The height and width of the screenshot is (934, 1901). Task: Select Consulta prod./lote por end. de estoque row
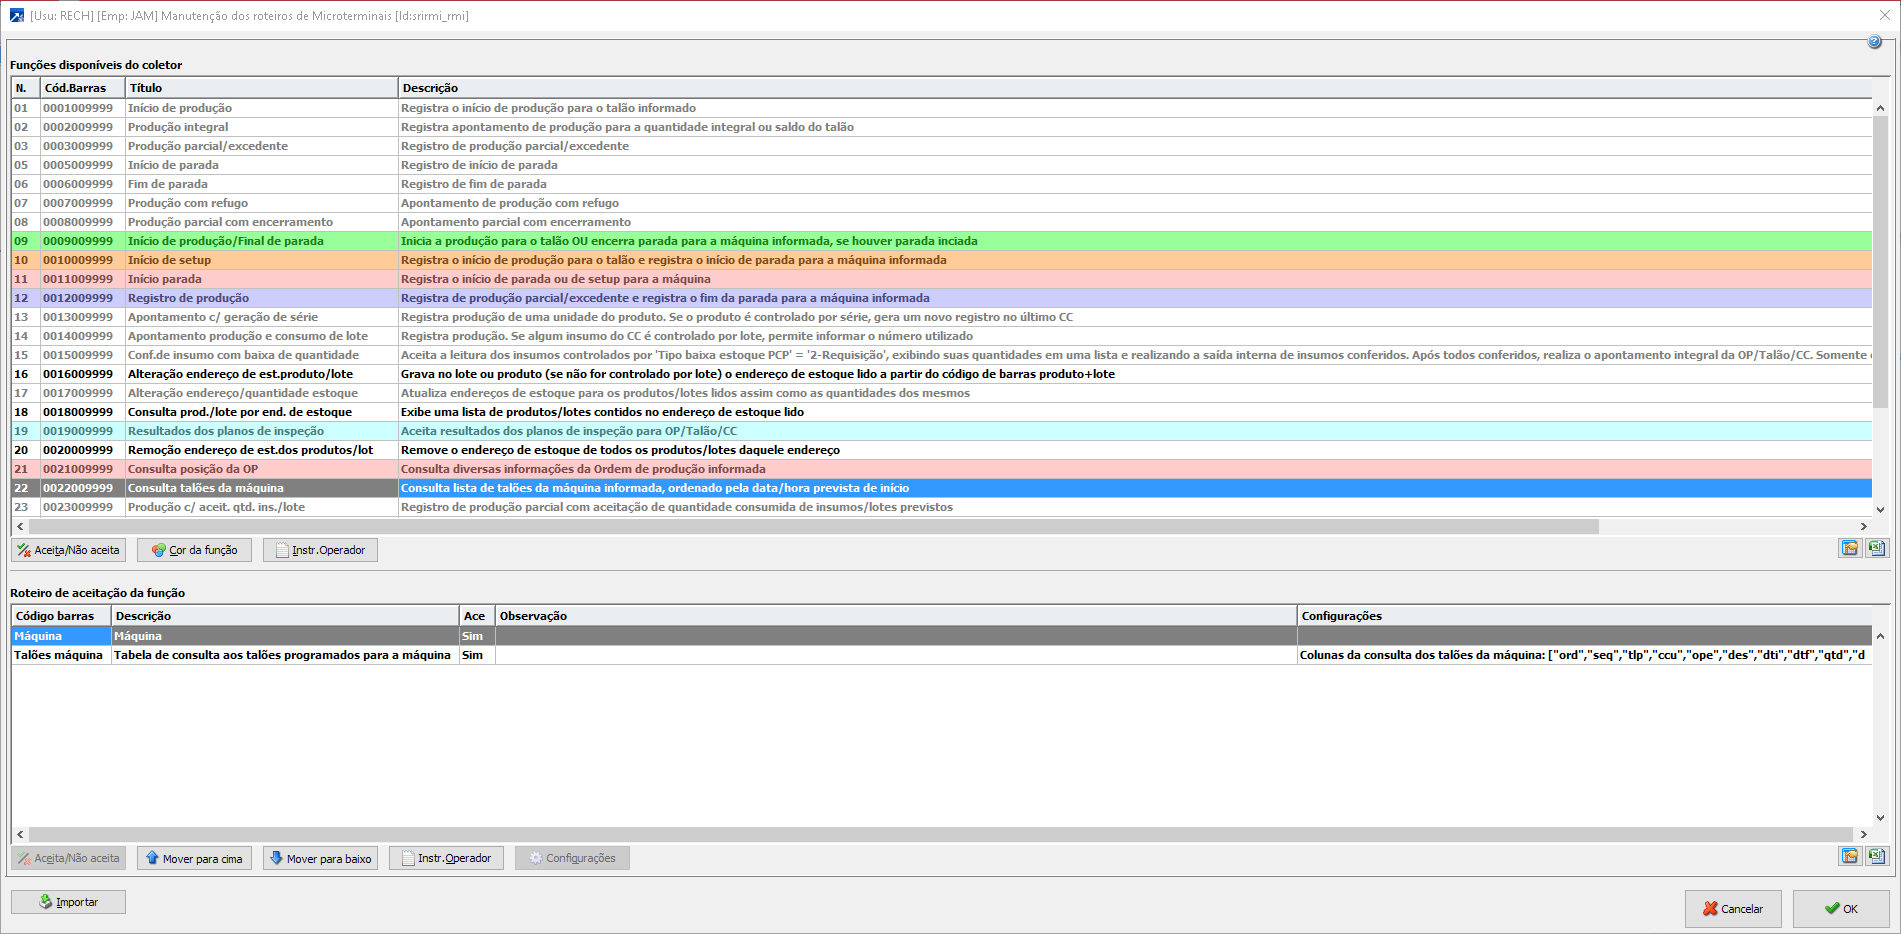tap(942, 412)
